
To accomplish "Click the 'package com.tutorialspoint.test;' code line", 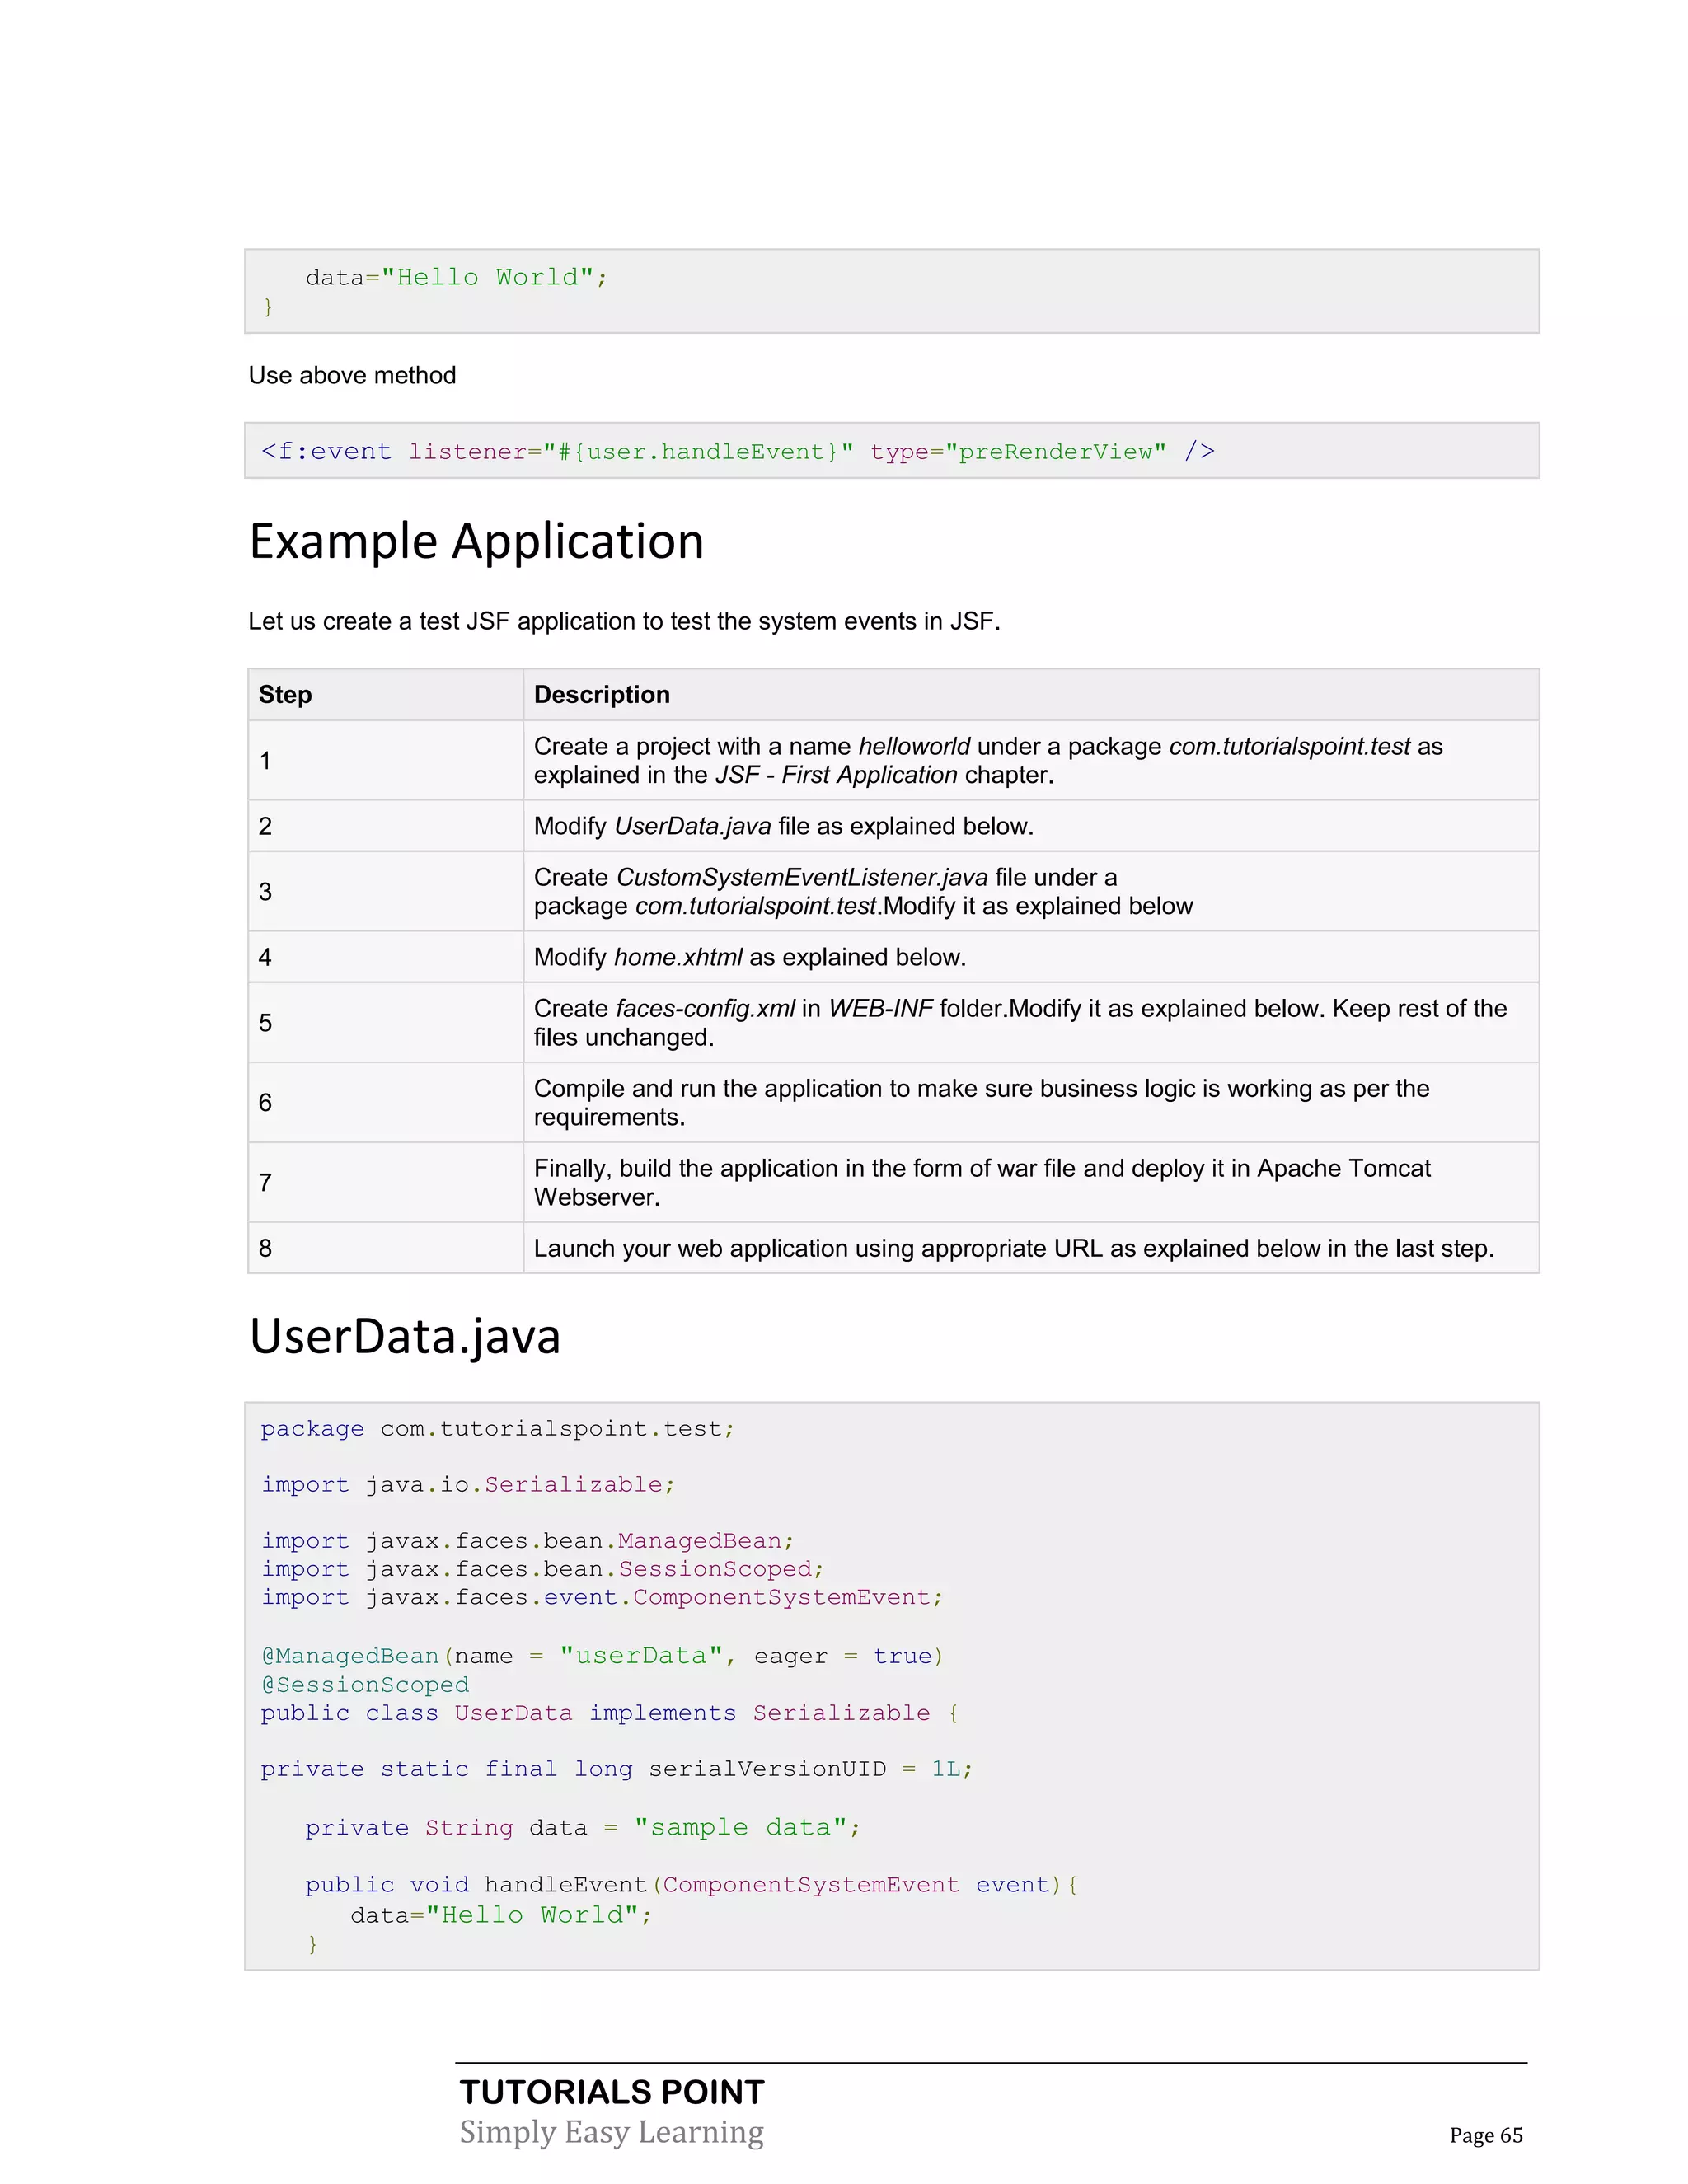I will coord(497,1429).
